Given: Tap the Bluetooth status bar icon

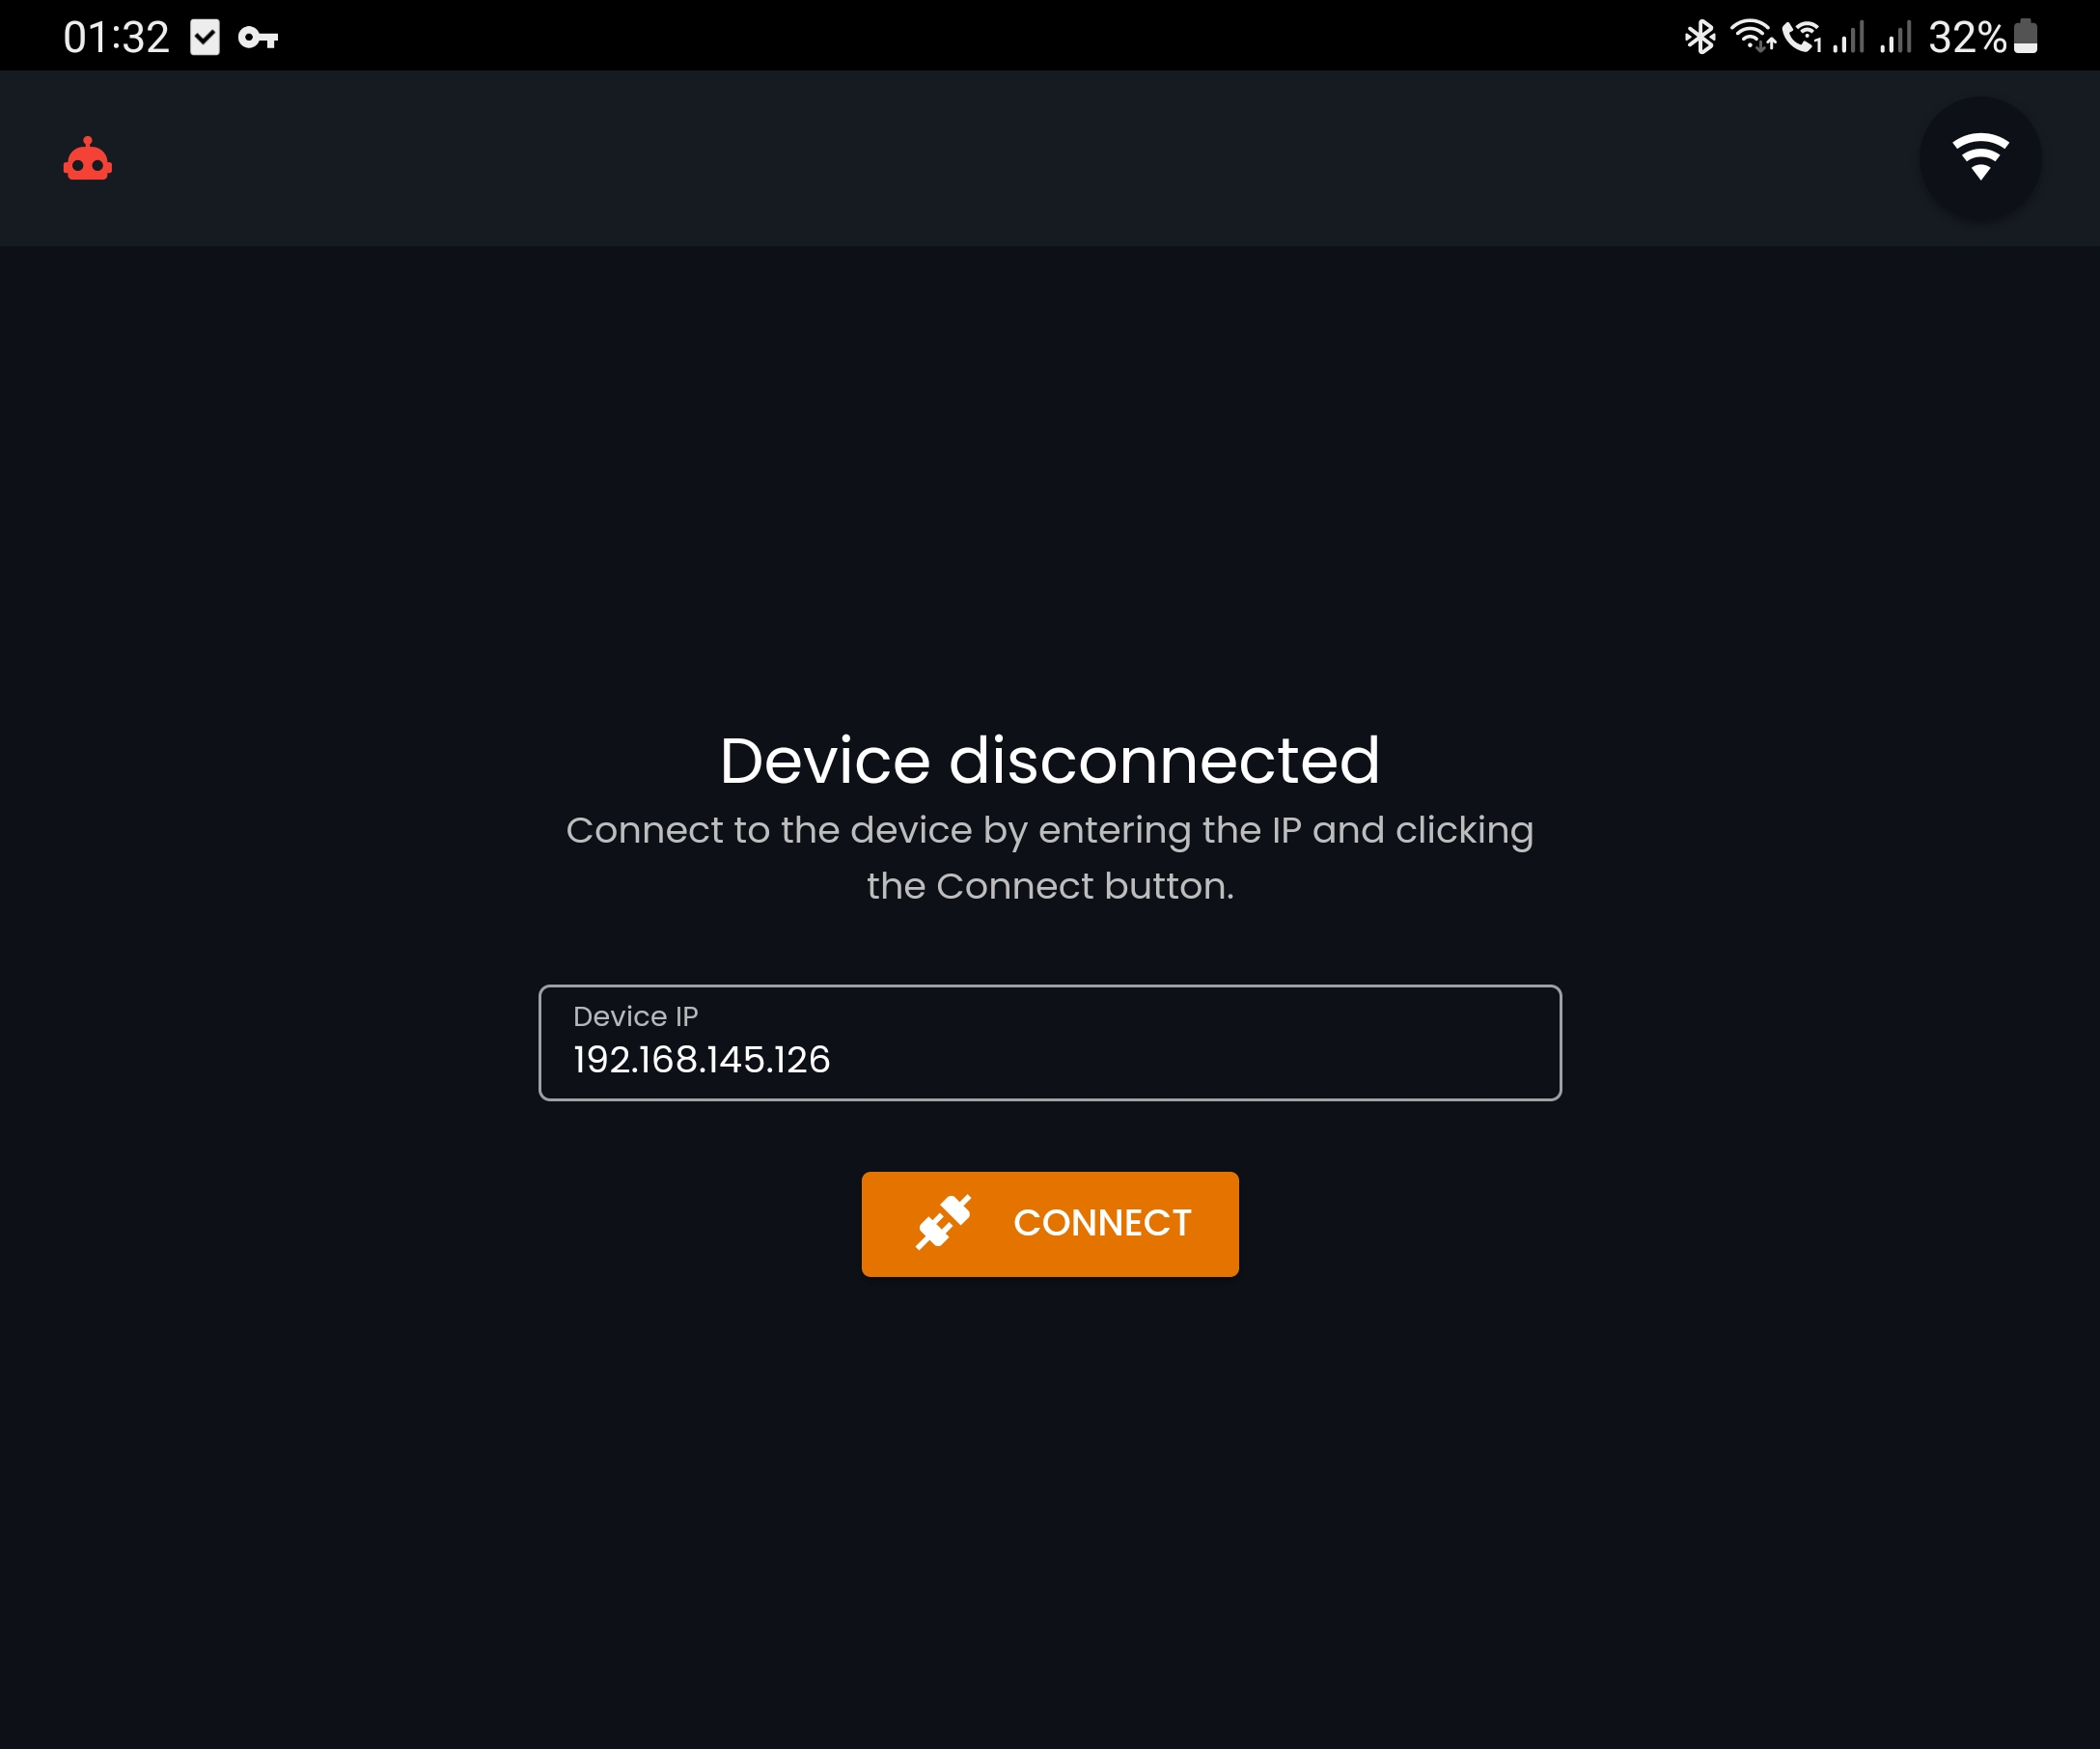Looking at the screenshot, I should [1700, 38].
